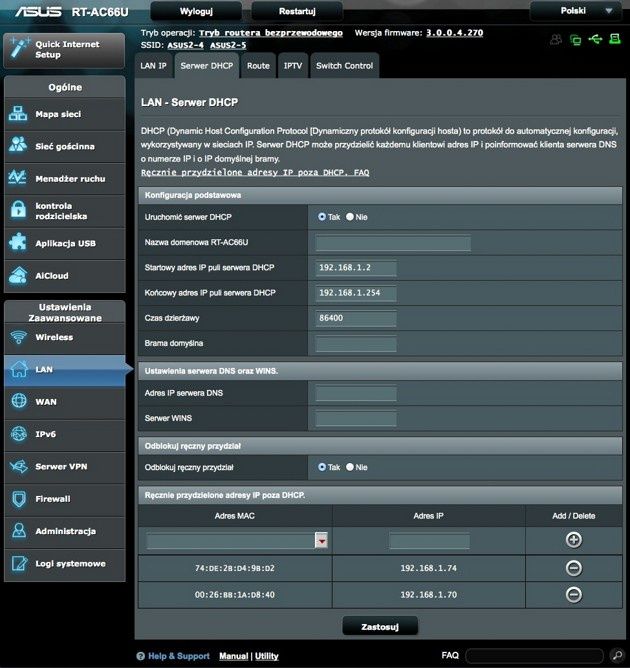This screenshot has width=630, height=668.
Task: Open IPv6 globe icon
Action: click(19, 434)
